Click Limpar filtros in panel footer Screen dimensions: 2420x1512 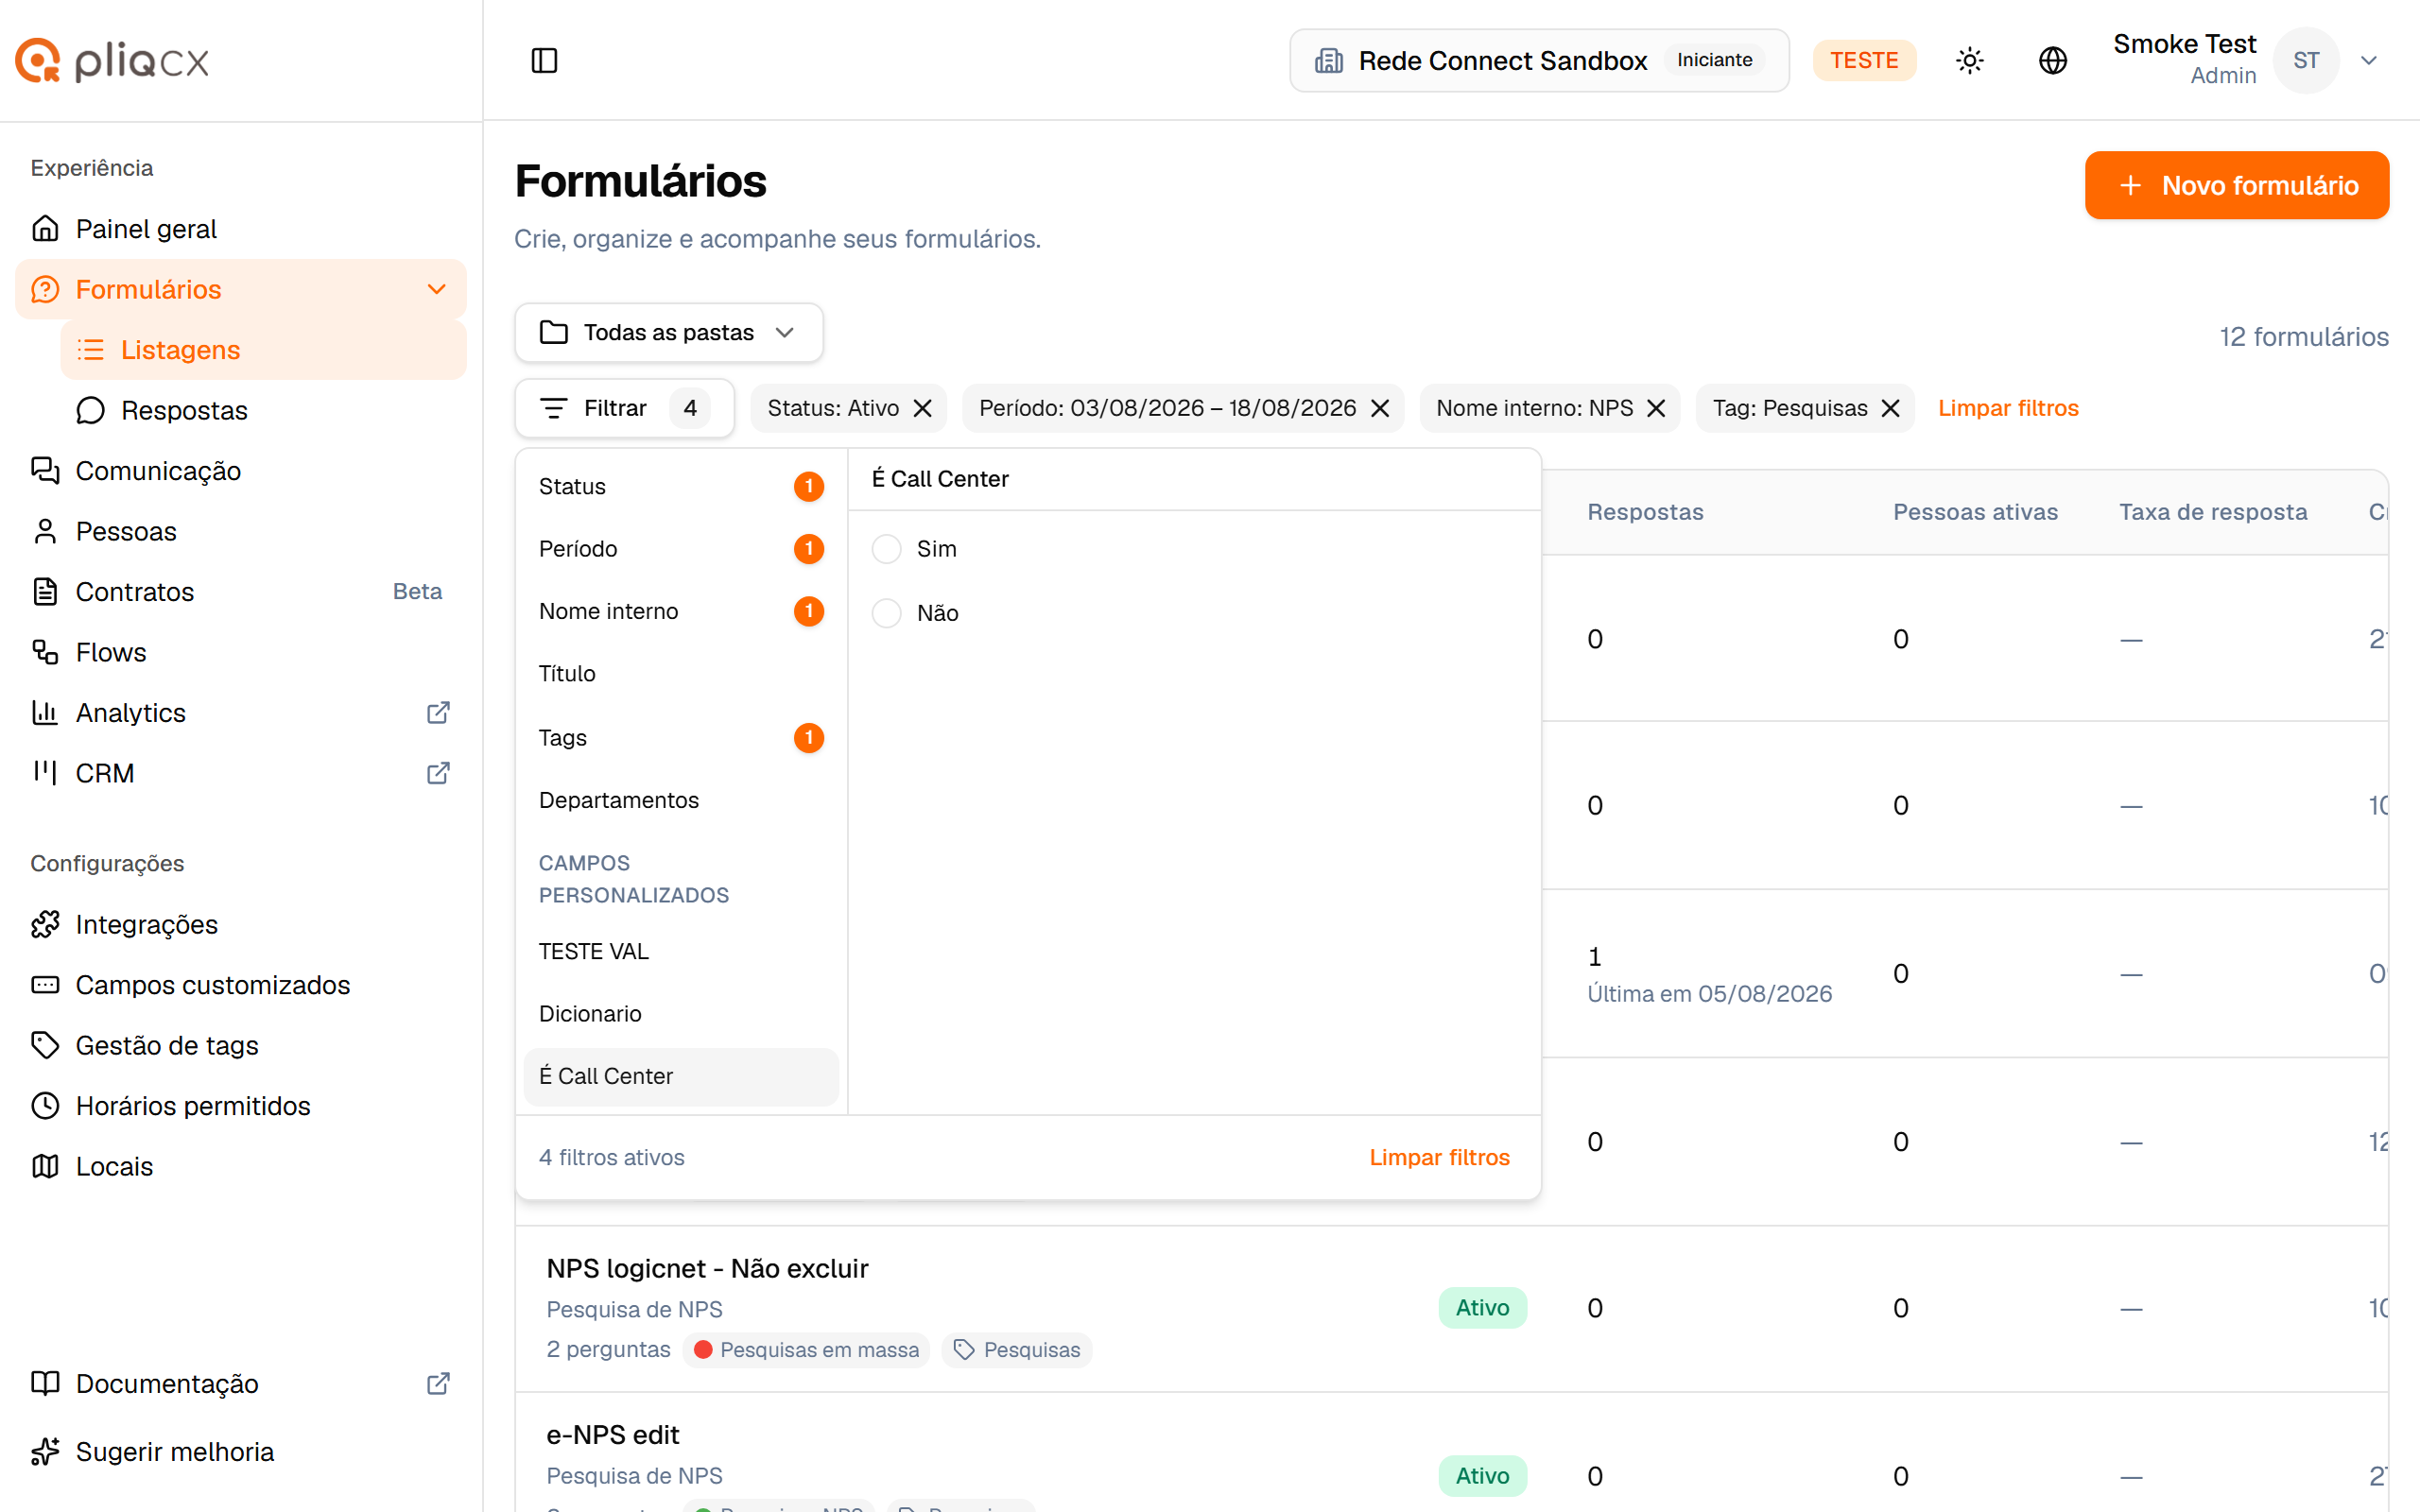[1439, 1157]
